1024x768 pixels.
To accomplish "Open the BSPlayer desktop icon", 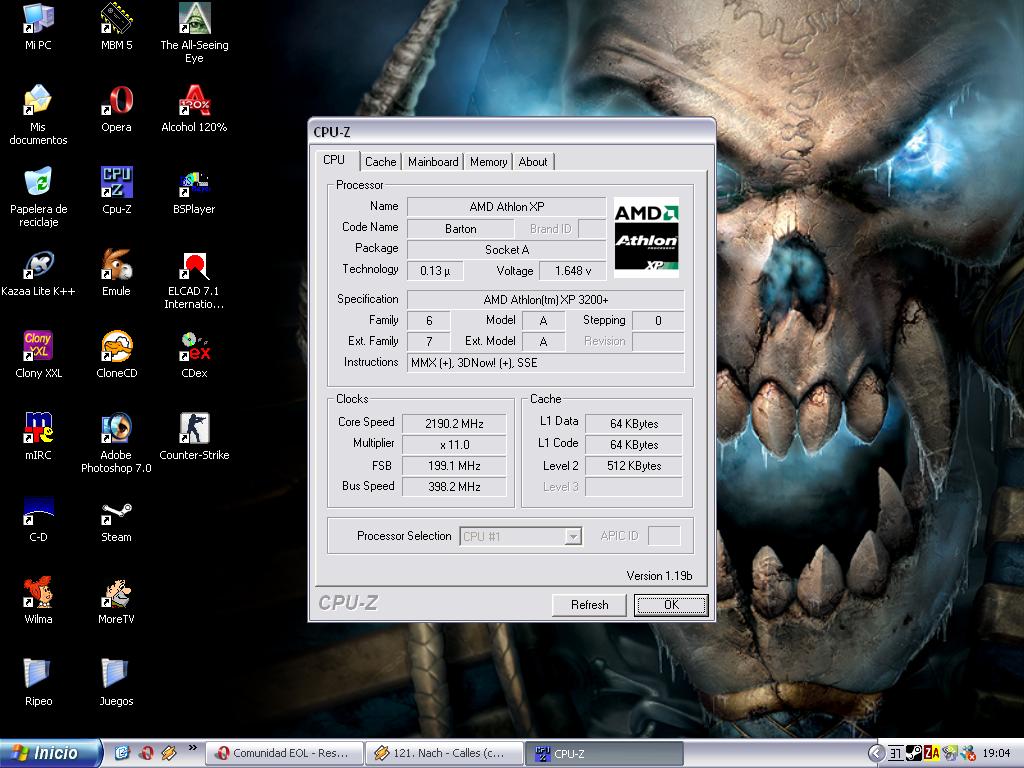I will point(194,183).
